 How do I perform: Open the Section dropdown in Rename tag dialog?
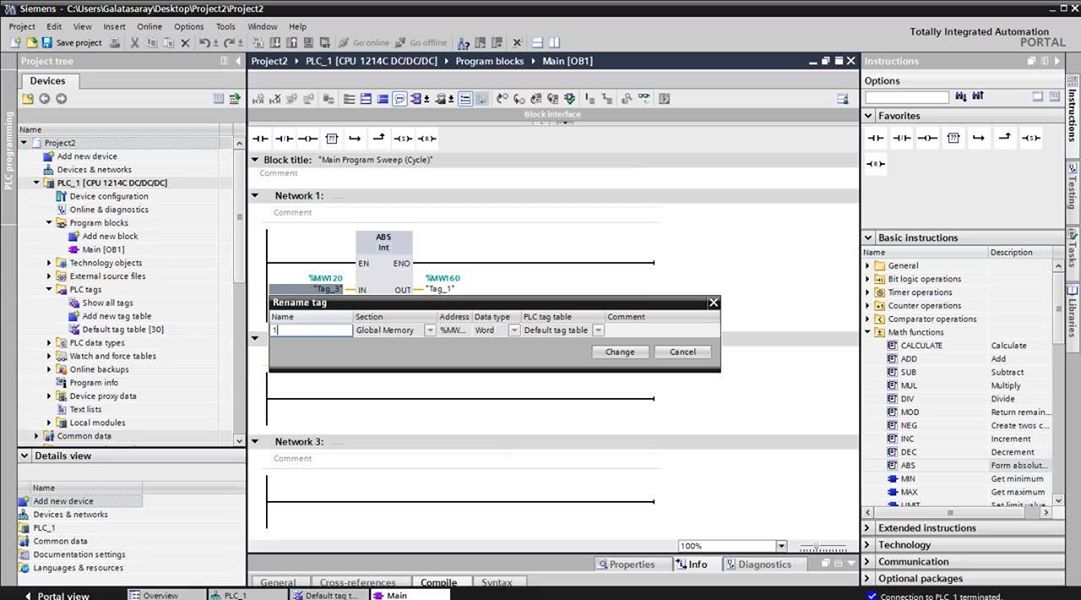pyautogui.click(x=430, y=330)
